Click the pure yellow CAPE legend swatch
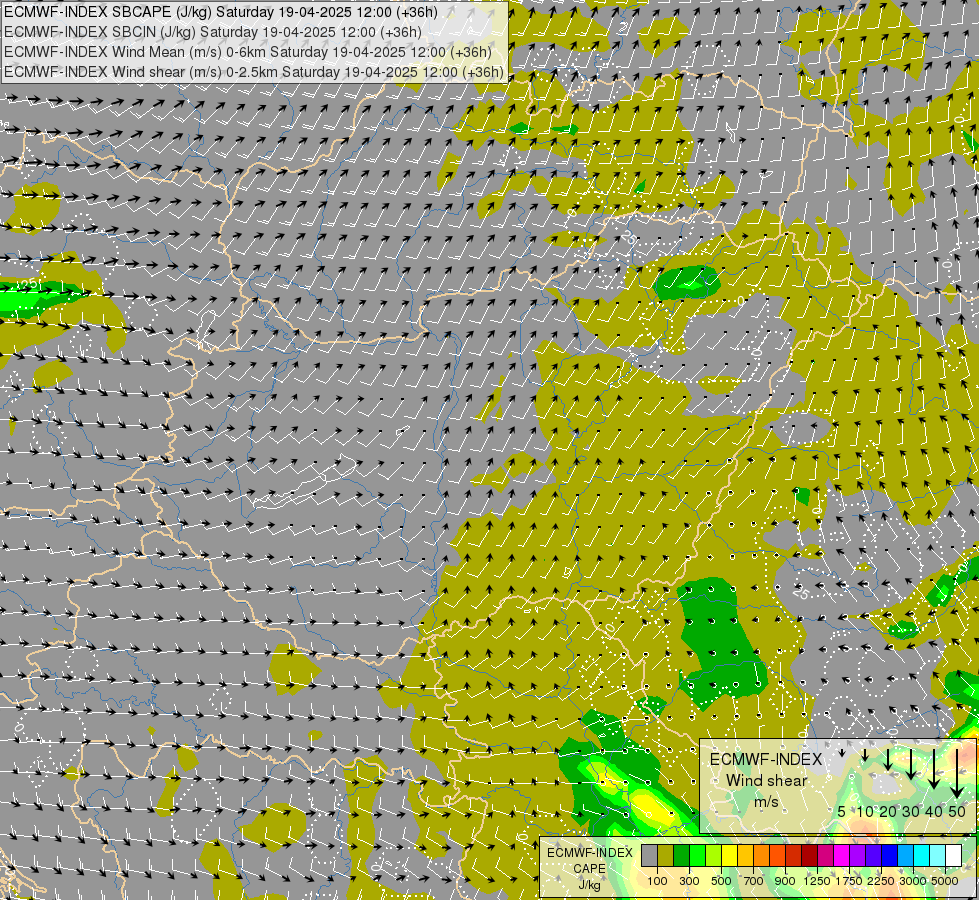 [730, 856]
